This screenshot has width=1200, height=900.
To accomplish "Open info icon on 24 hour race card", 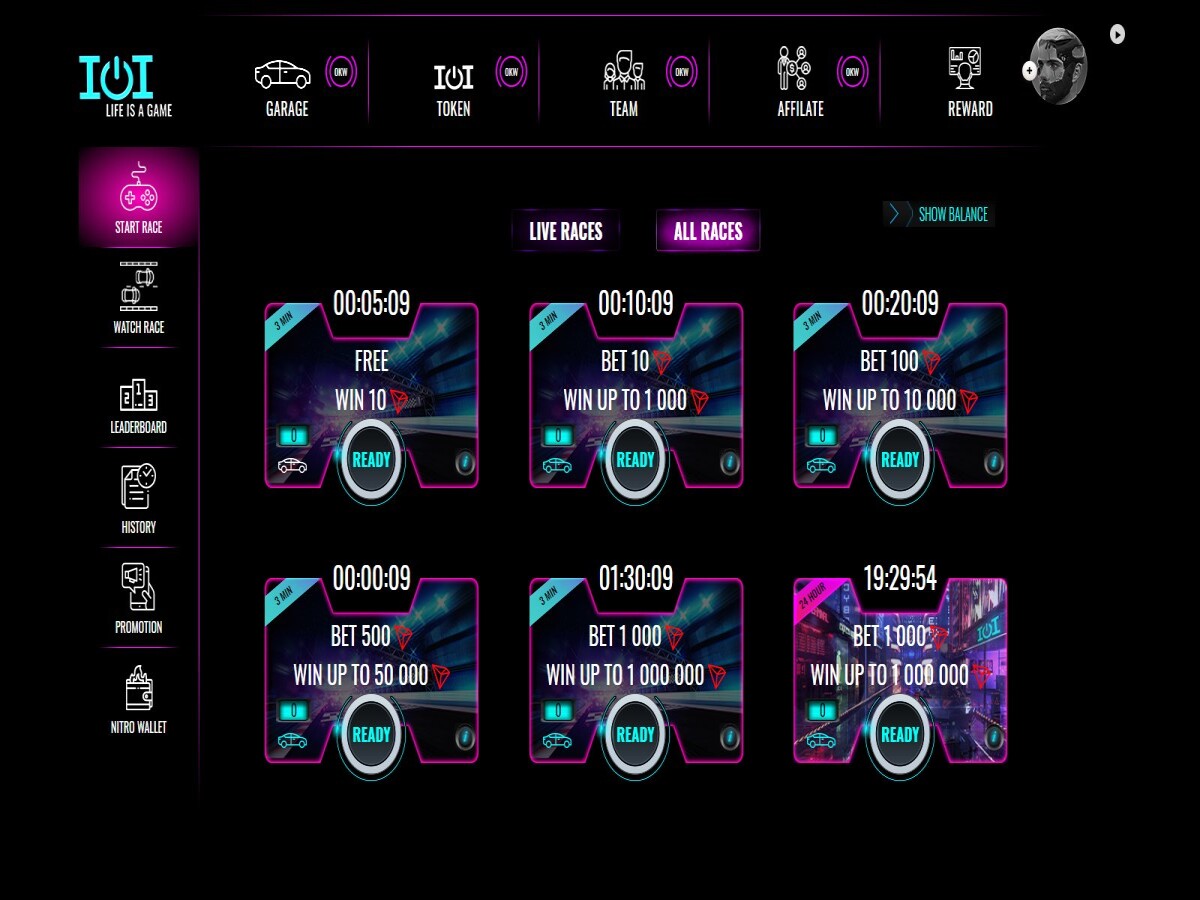I will (x=993, y=739).
